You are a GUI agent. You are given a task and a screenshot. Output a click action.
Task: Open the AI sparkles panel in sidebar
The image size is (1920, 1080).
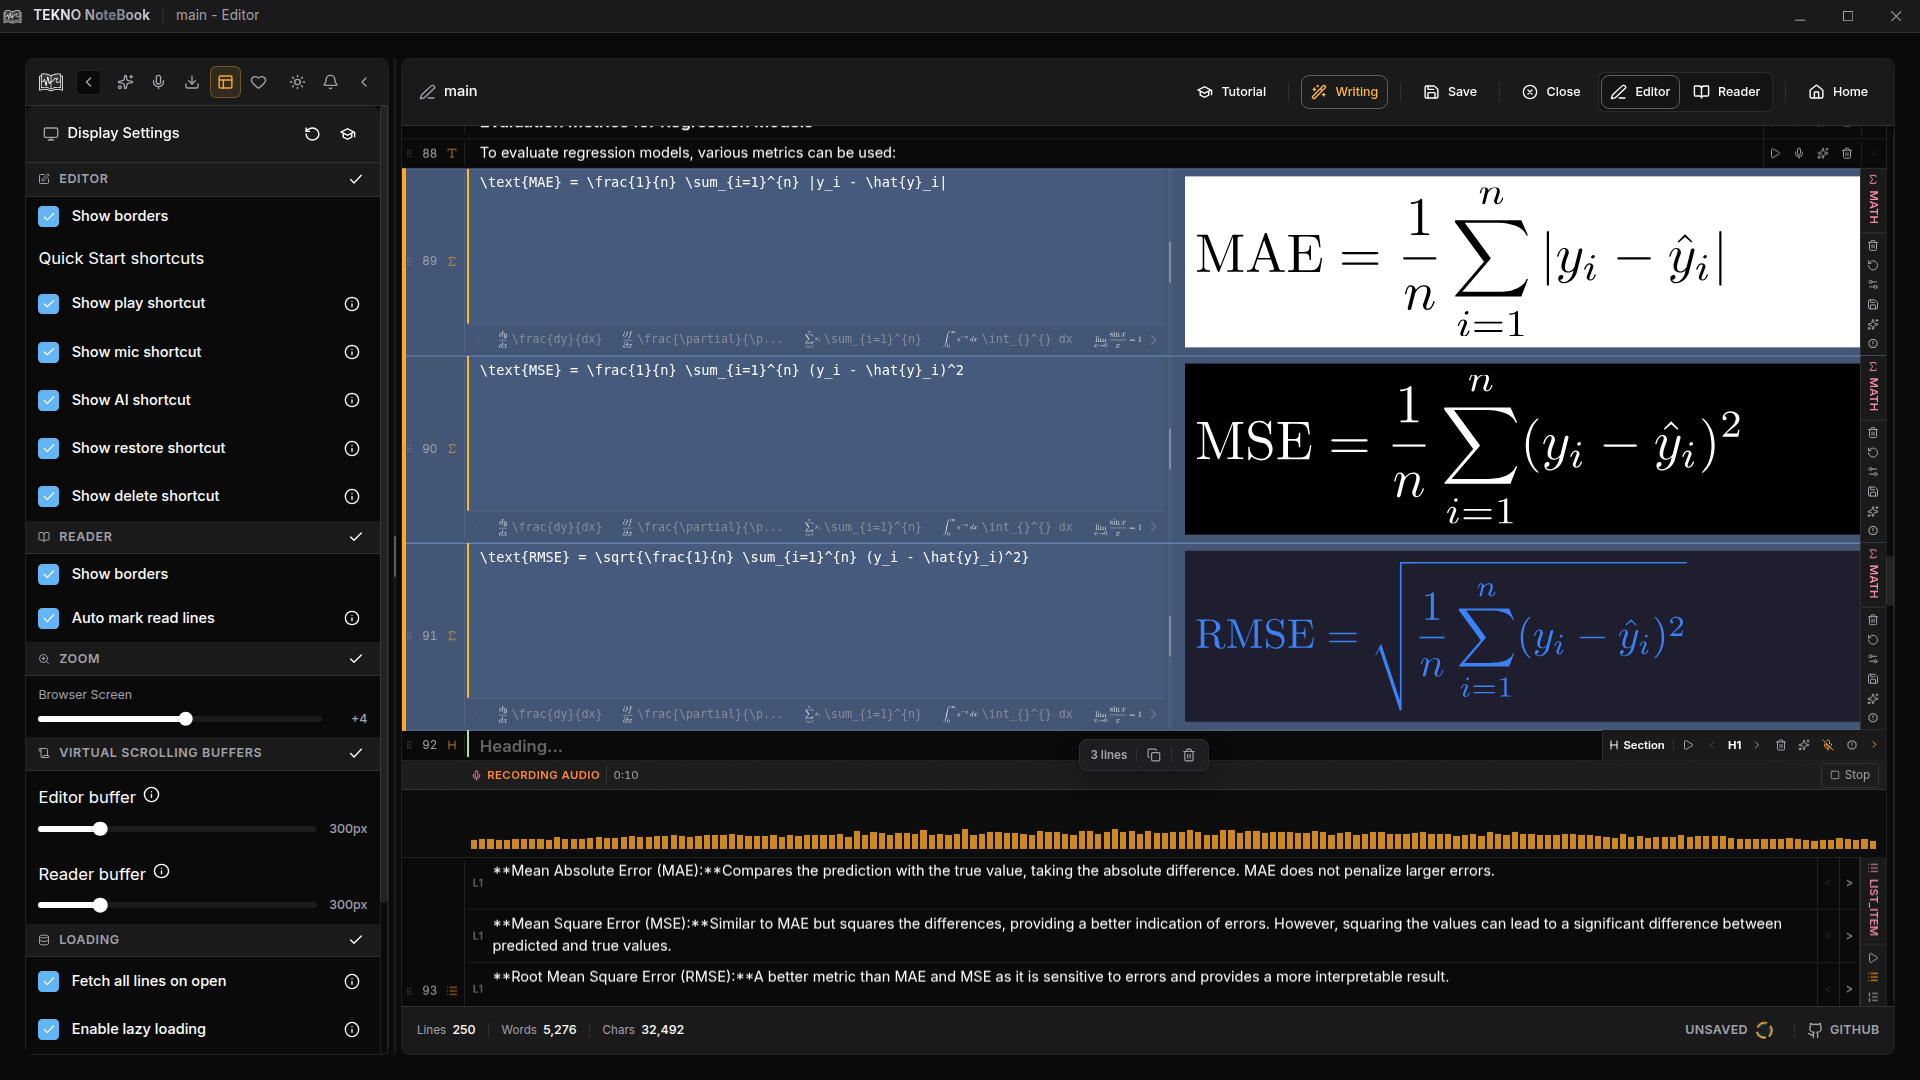[x=125, y=82]
